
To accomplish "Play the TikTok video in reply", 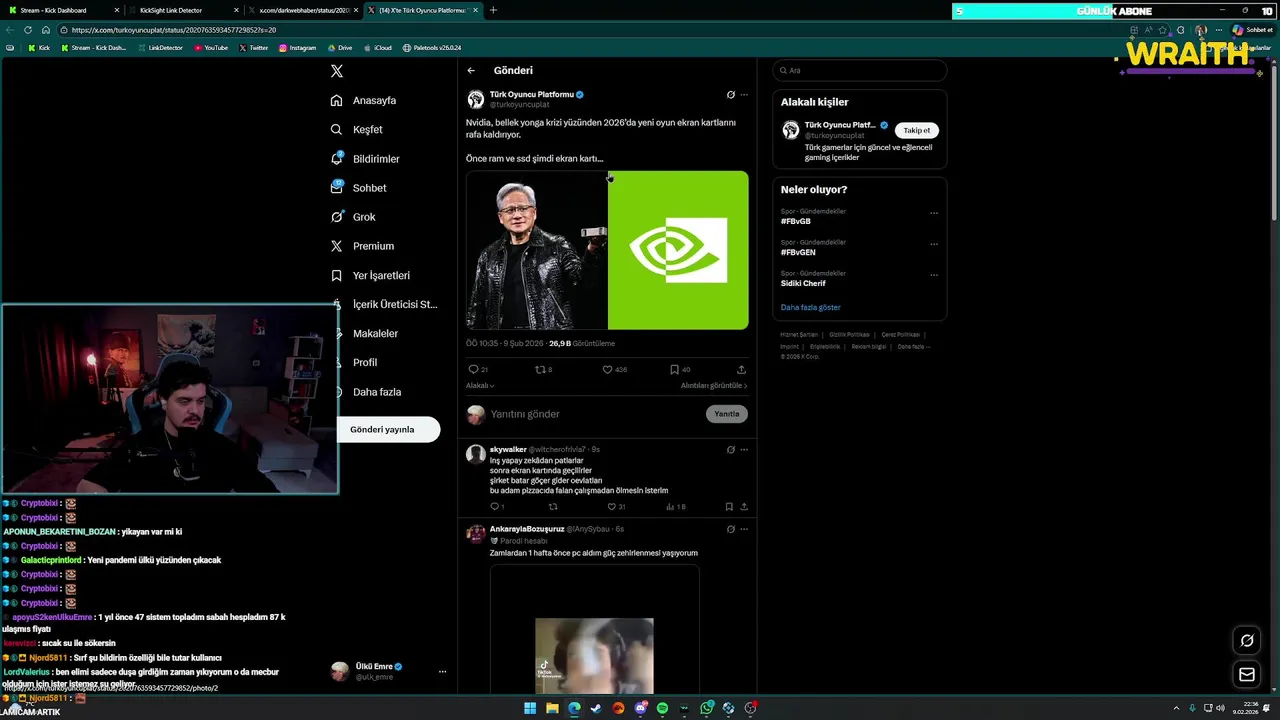I will 594,656.
